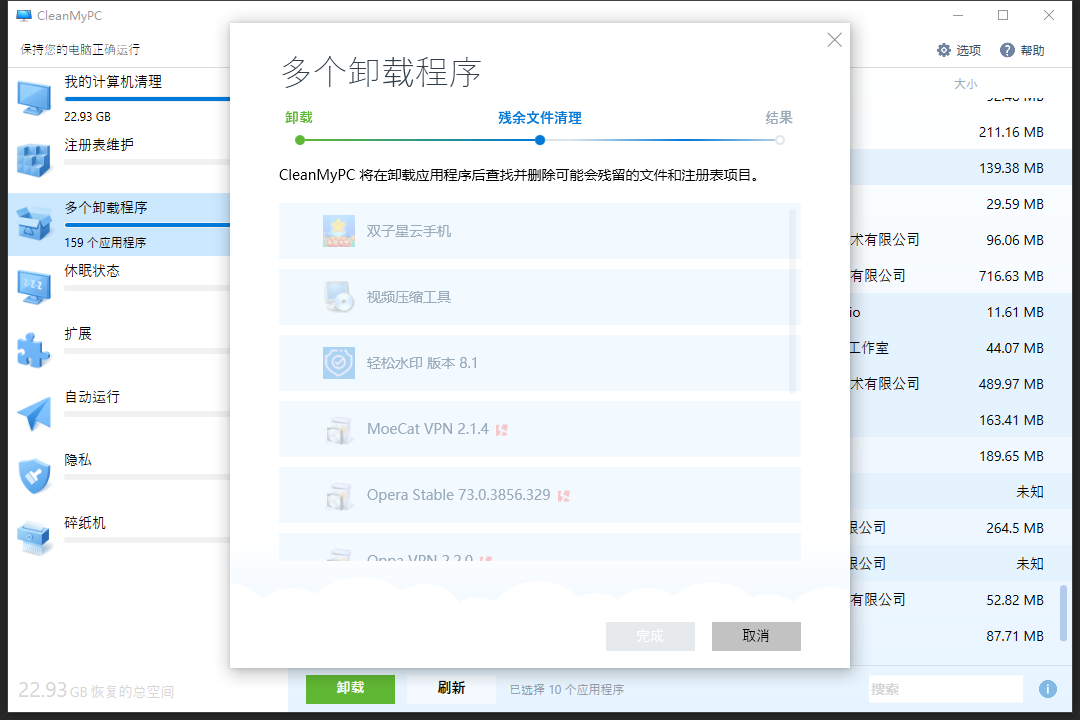Screen dimensions: 1080x720
Task: Click the My Computer Cleanup monitor icon
Action: [34, 98]
